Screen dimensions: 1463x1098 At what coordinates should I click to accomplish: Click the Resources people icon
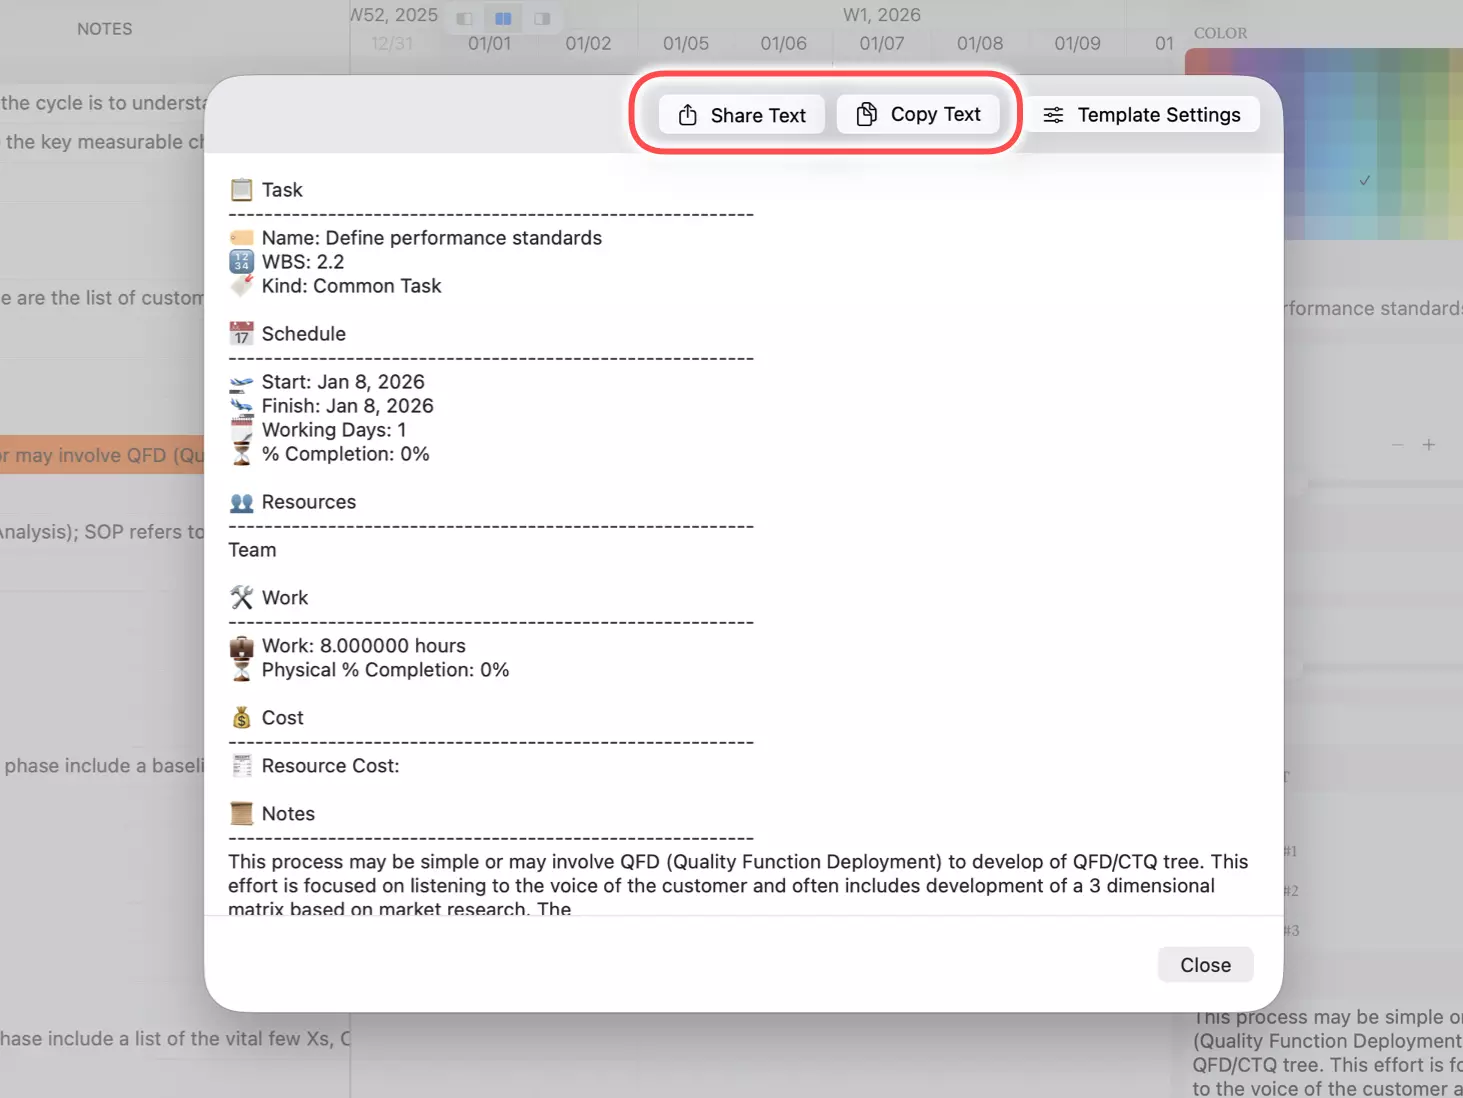[241, 501]
